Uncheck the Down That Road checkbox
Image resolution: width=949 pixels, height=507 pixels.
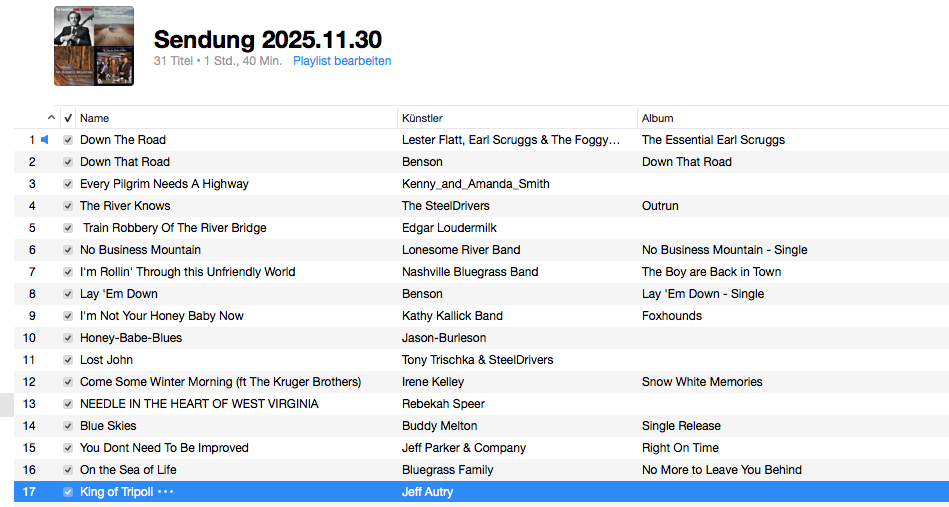pos(68,162)
